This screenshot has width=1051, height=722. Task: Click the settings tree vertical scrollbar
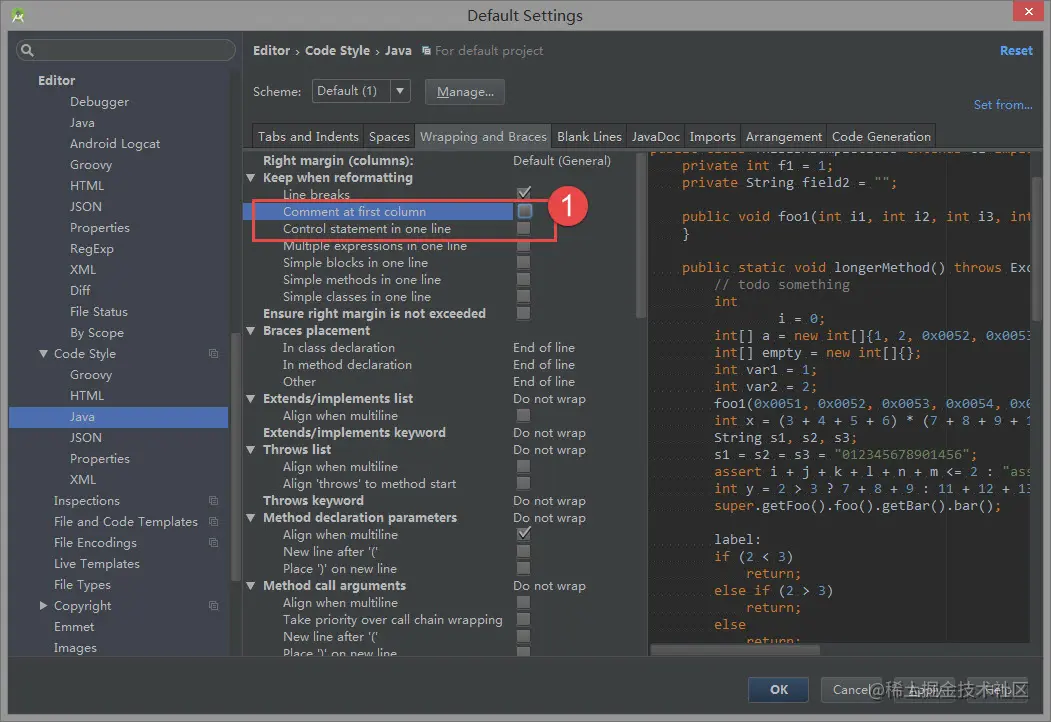(235, 456)
